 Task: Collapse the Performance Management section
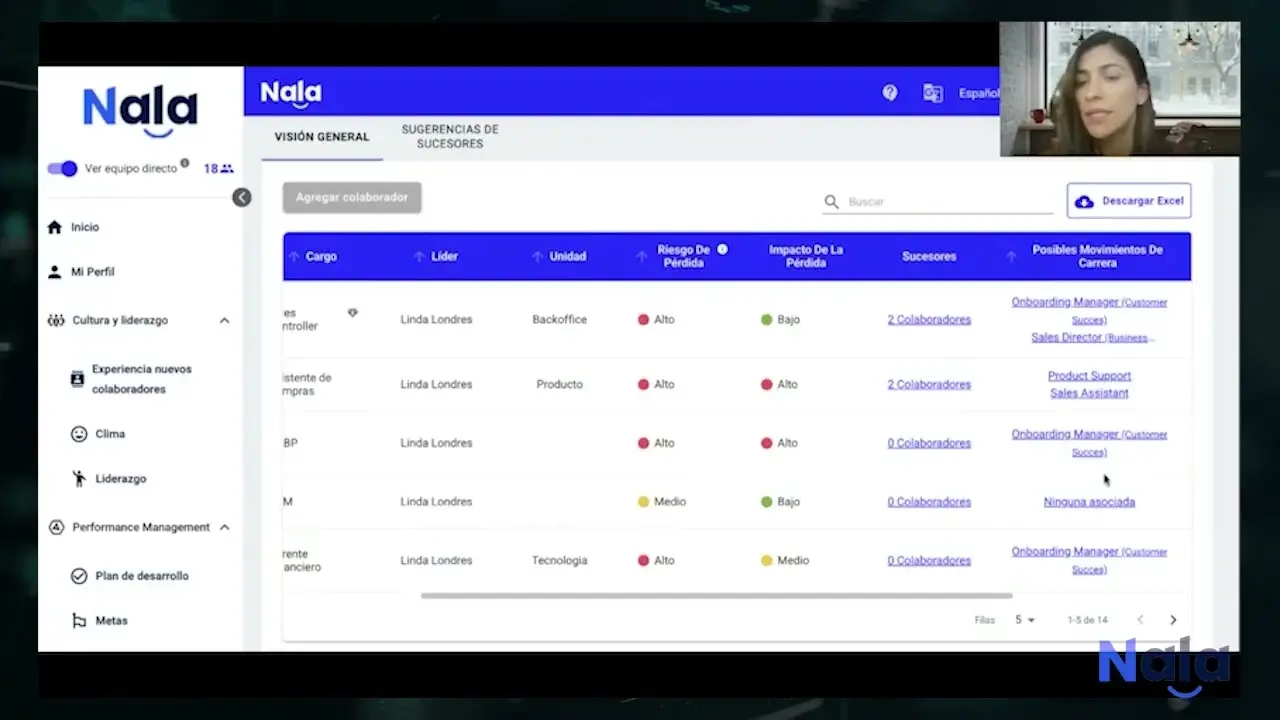(x=224, y=527)
